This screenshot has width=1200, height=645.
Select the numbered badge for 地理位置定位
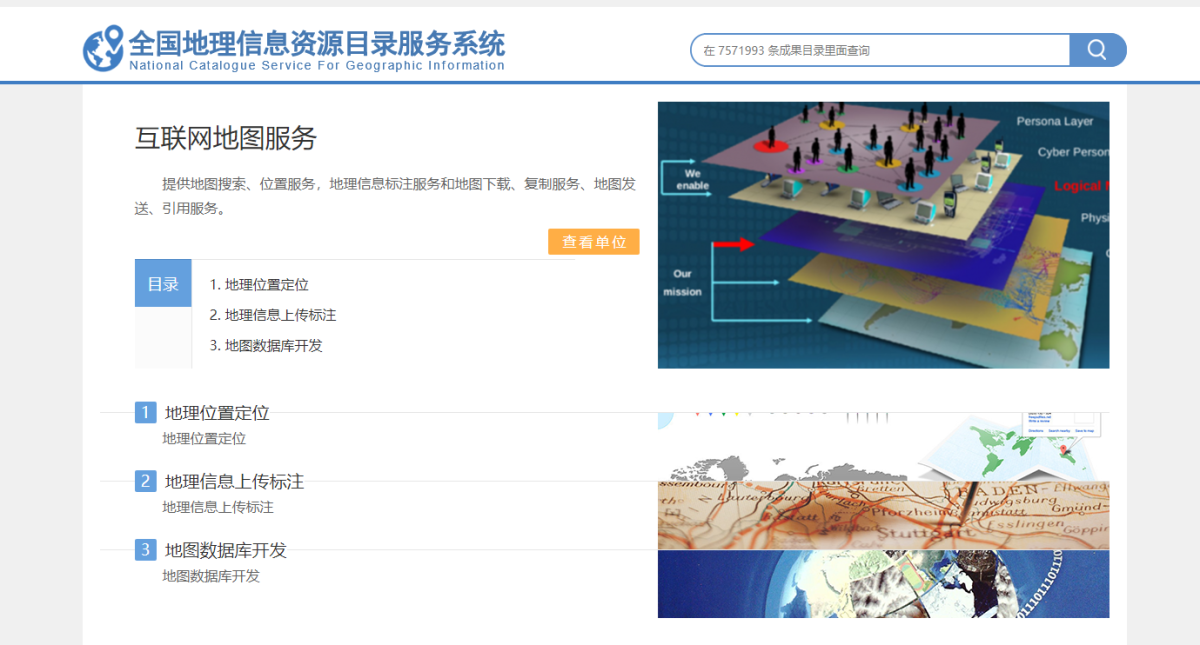point(143,411)
